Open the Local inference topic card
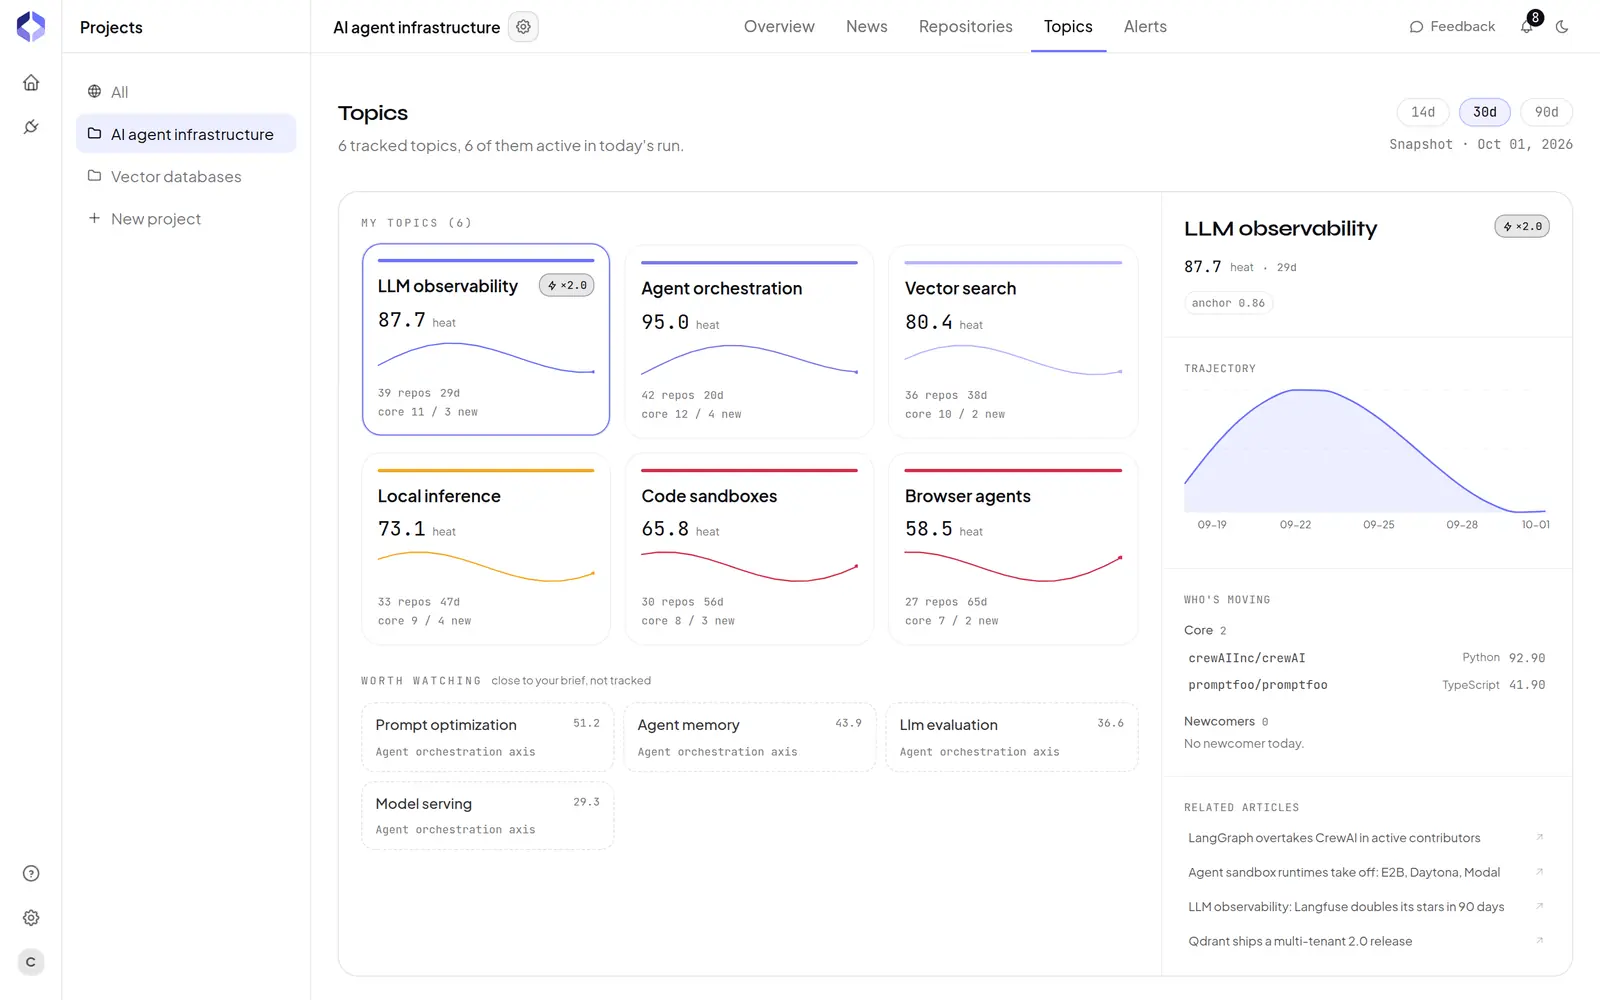The width and height of the screenshot is (1600, 1000). (x=486, y=548)
